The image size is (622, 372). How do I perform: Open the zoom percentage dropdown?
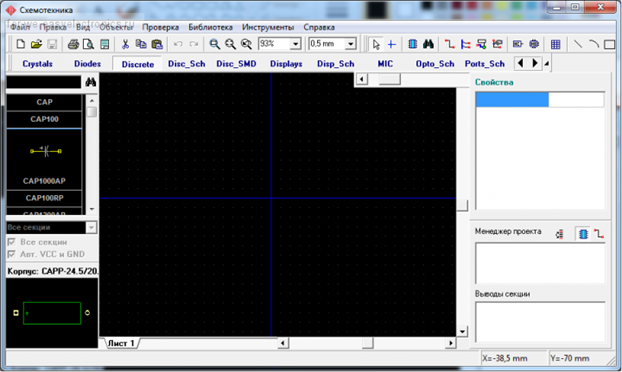(296, 44)
